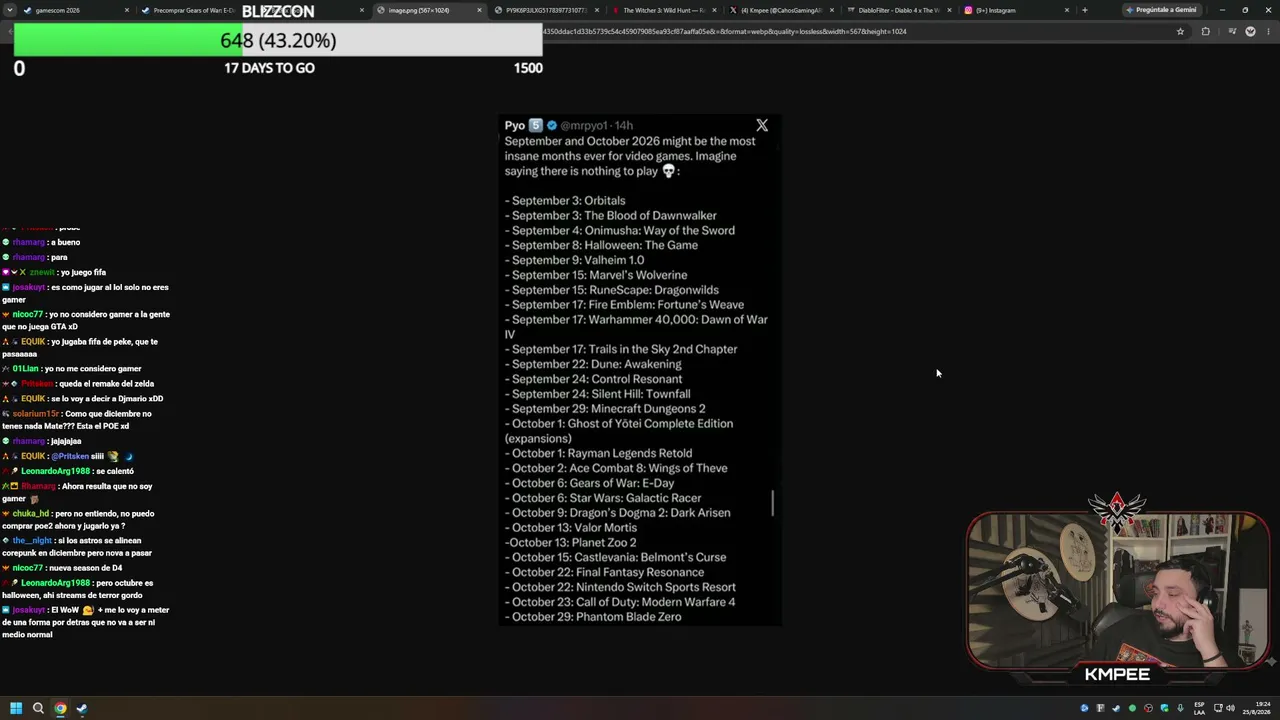Click chat message 'se calentó'
This screenshot has width=1280, height=720.
pos(115,471)
